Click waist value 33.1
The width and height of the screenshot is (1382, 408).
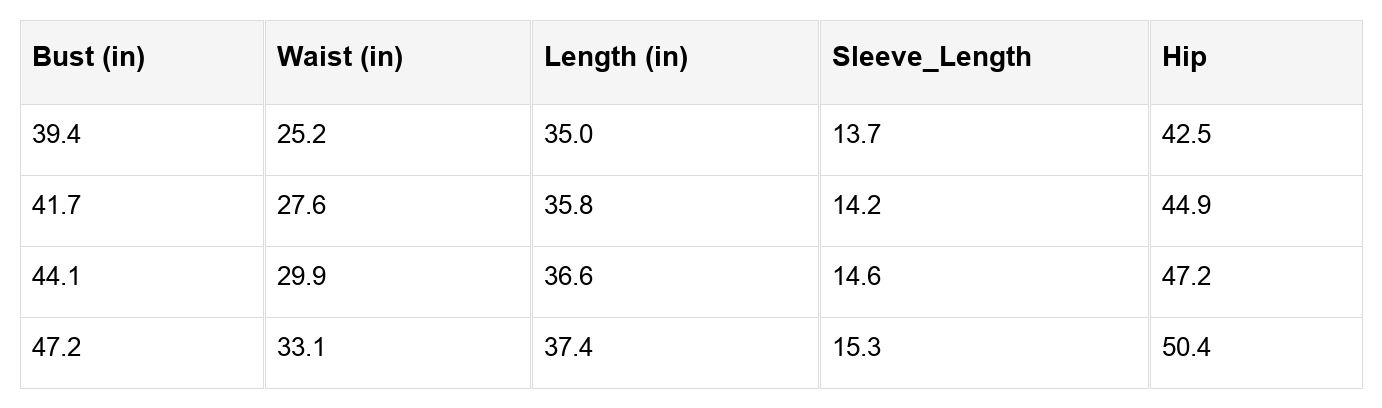301,348
